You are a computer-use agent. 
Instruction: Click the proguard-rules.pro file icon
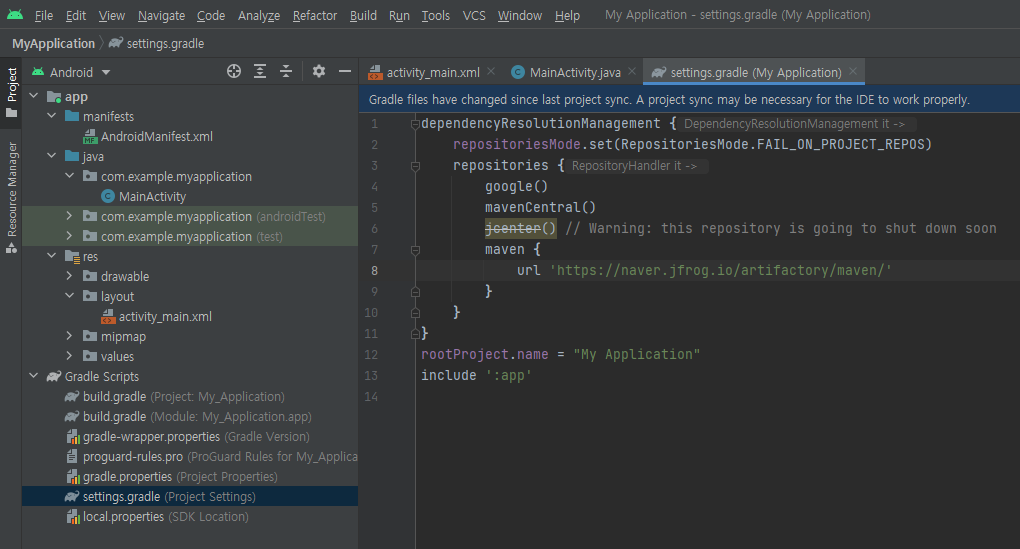click(73, 457)
